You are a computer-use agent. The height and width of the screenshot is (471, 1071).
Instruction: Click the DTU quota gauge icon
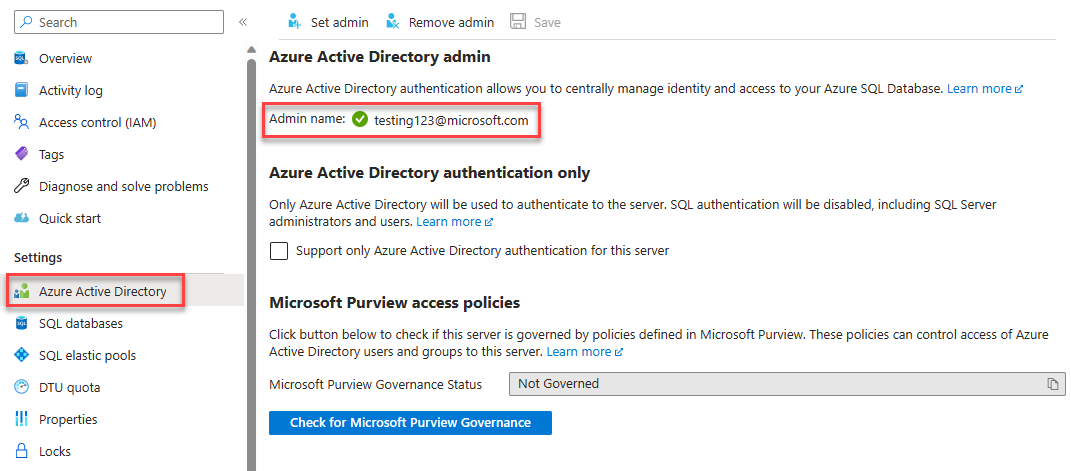(x=21, y=387)
